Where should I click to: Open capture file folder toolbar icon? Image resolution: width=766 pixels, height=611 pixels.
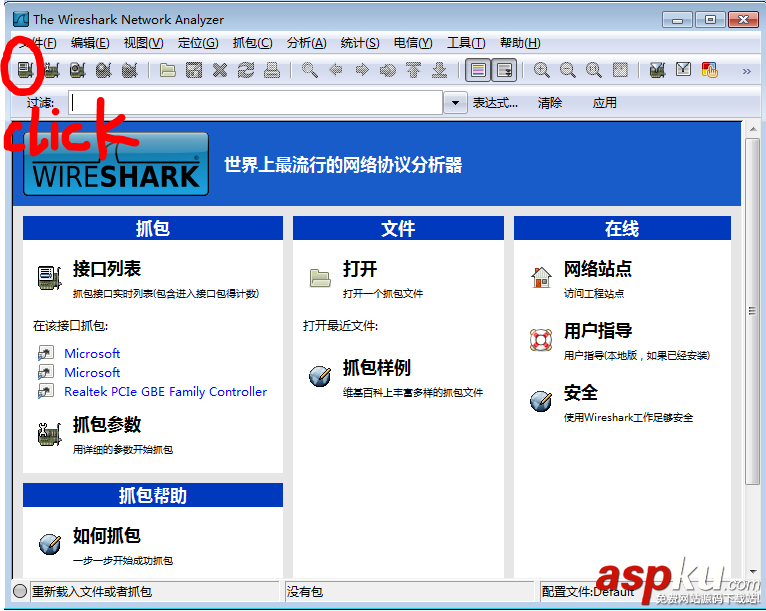pyautogui.click(x=168, y=70)
